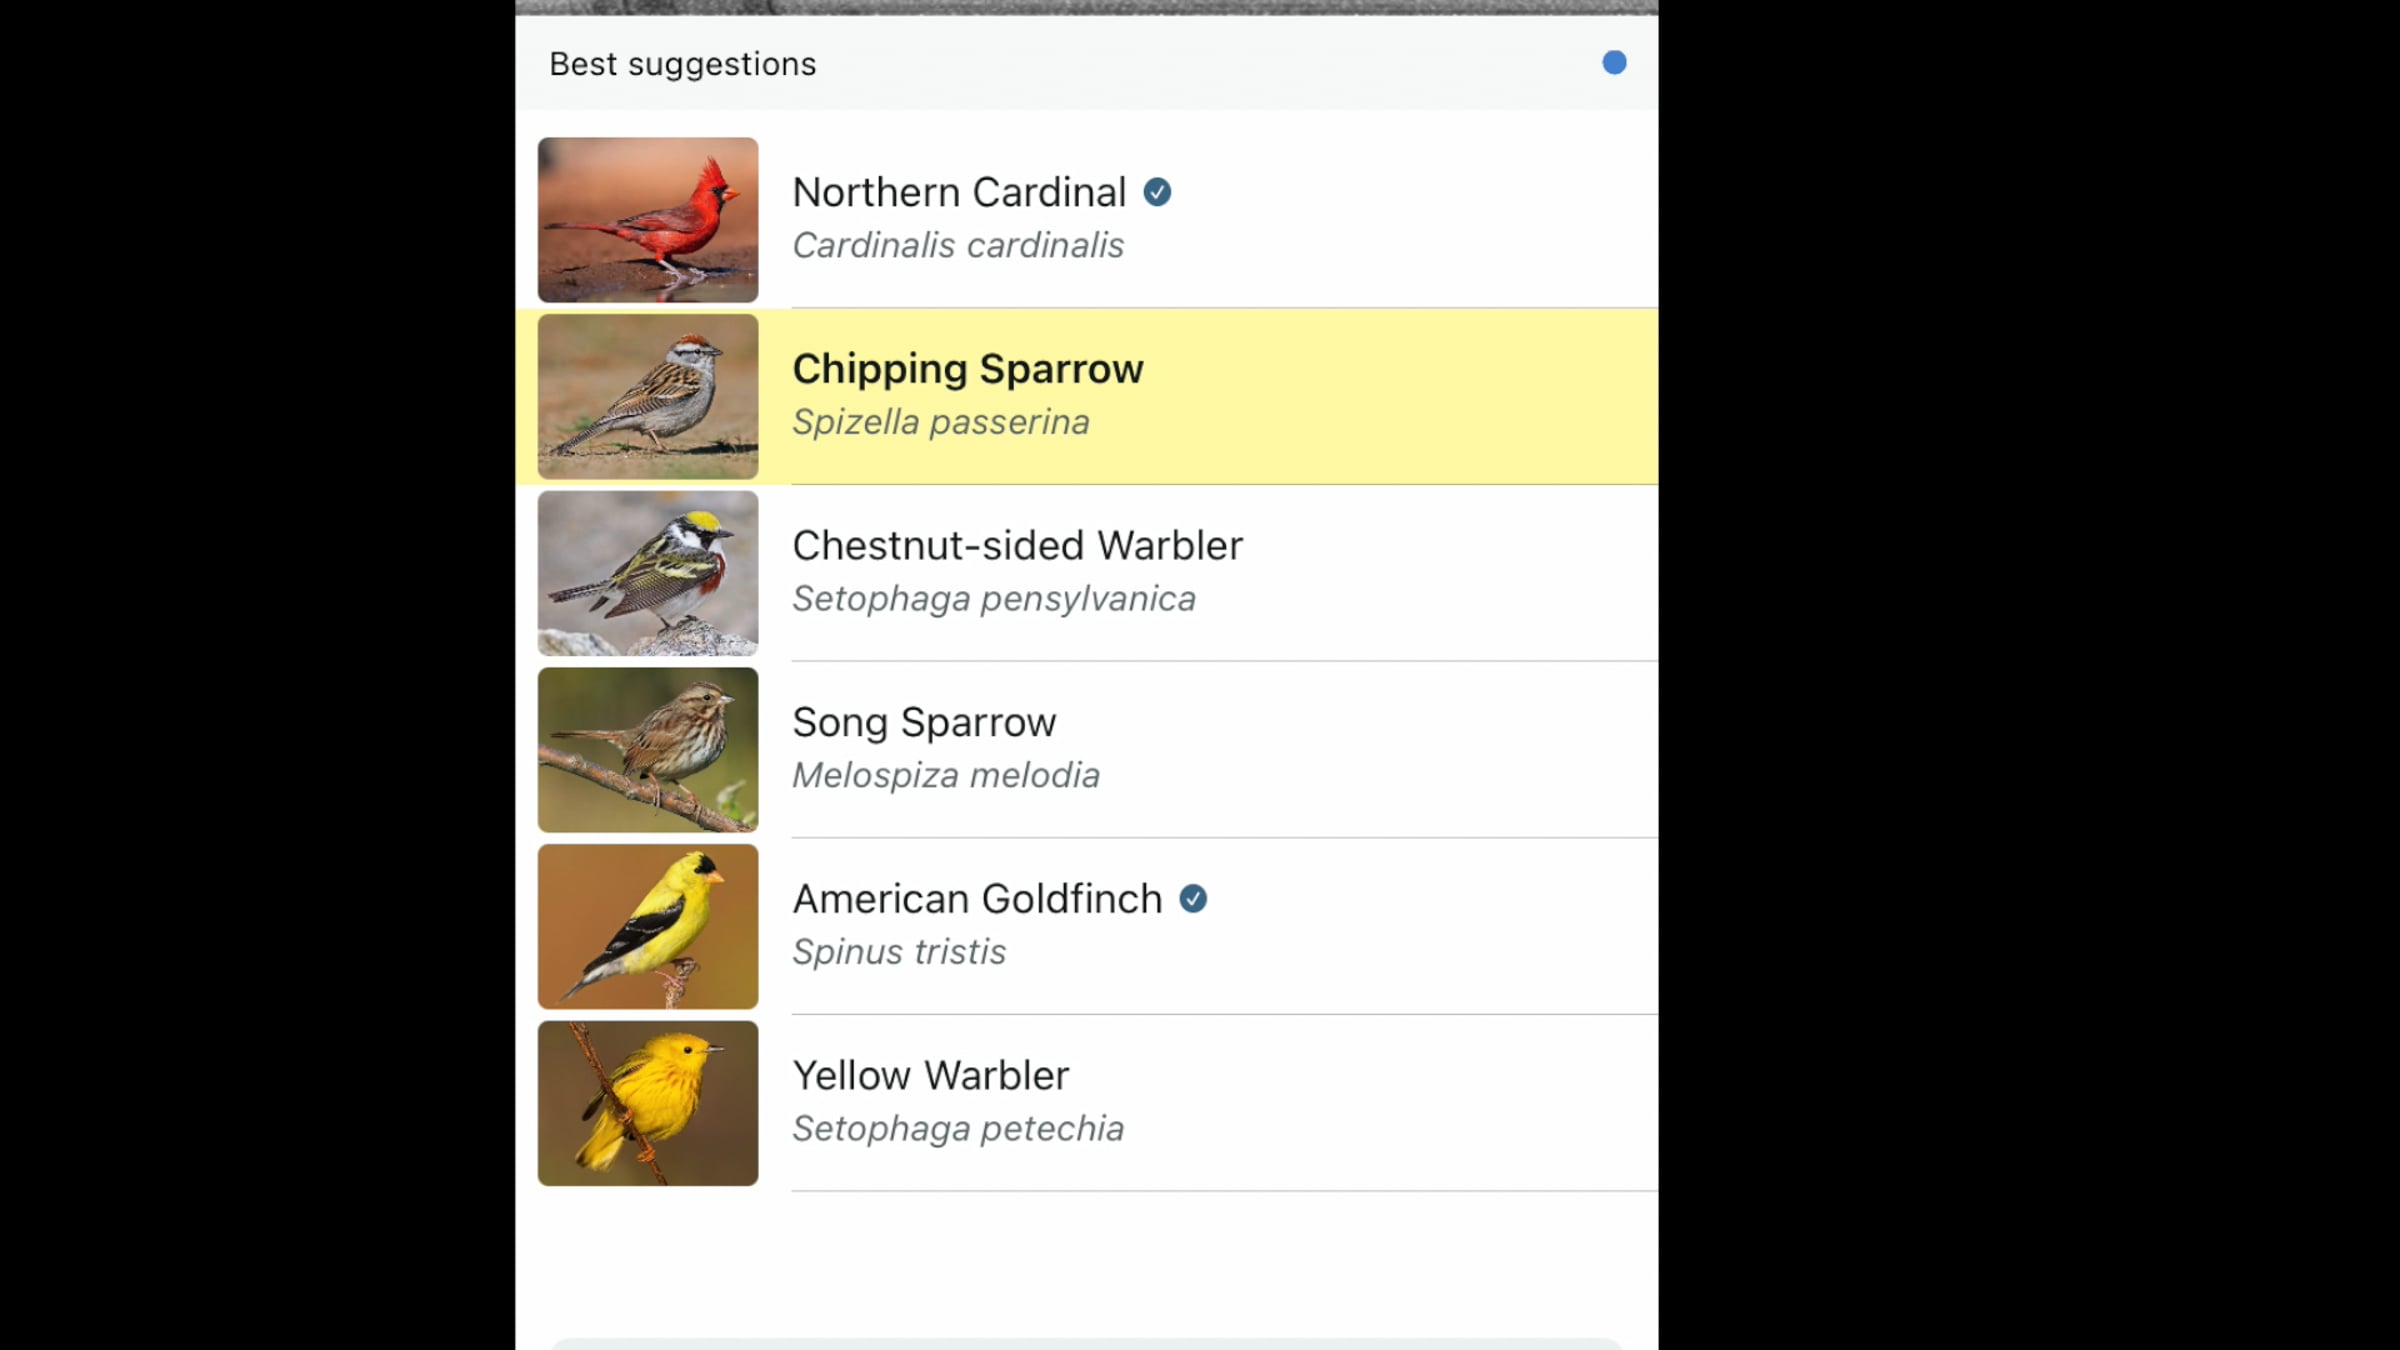Open the Northern Cardinal photo thumbnail
Screen dimensions: 2400x1350
[648, 220]
